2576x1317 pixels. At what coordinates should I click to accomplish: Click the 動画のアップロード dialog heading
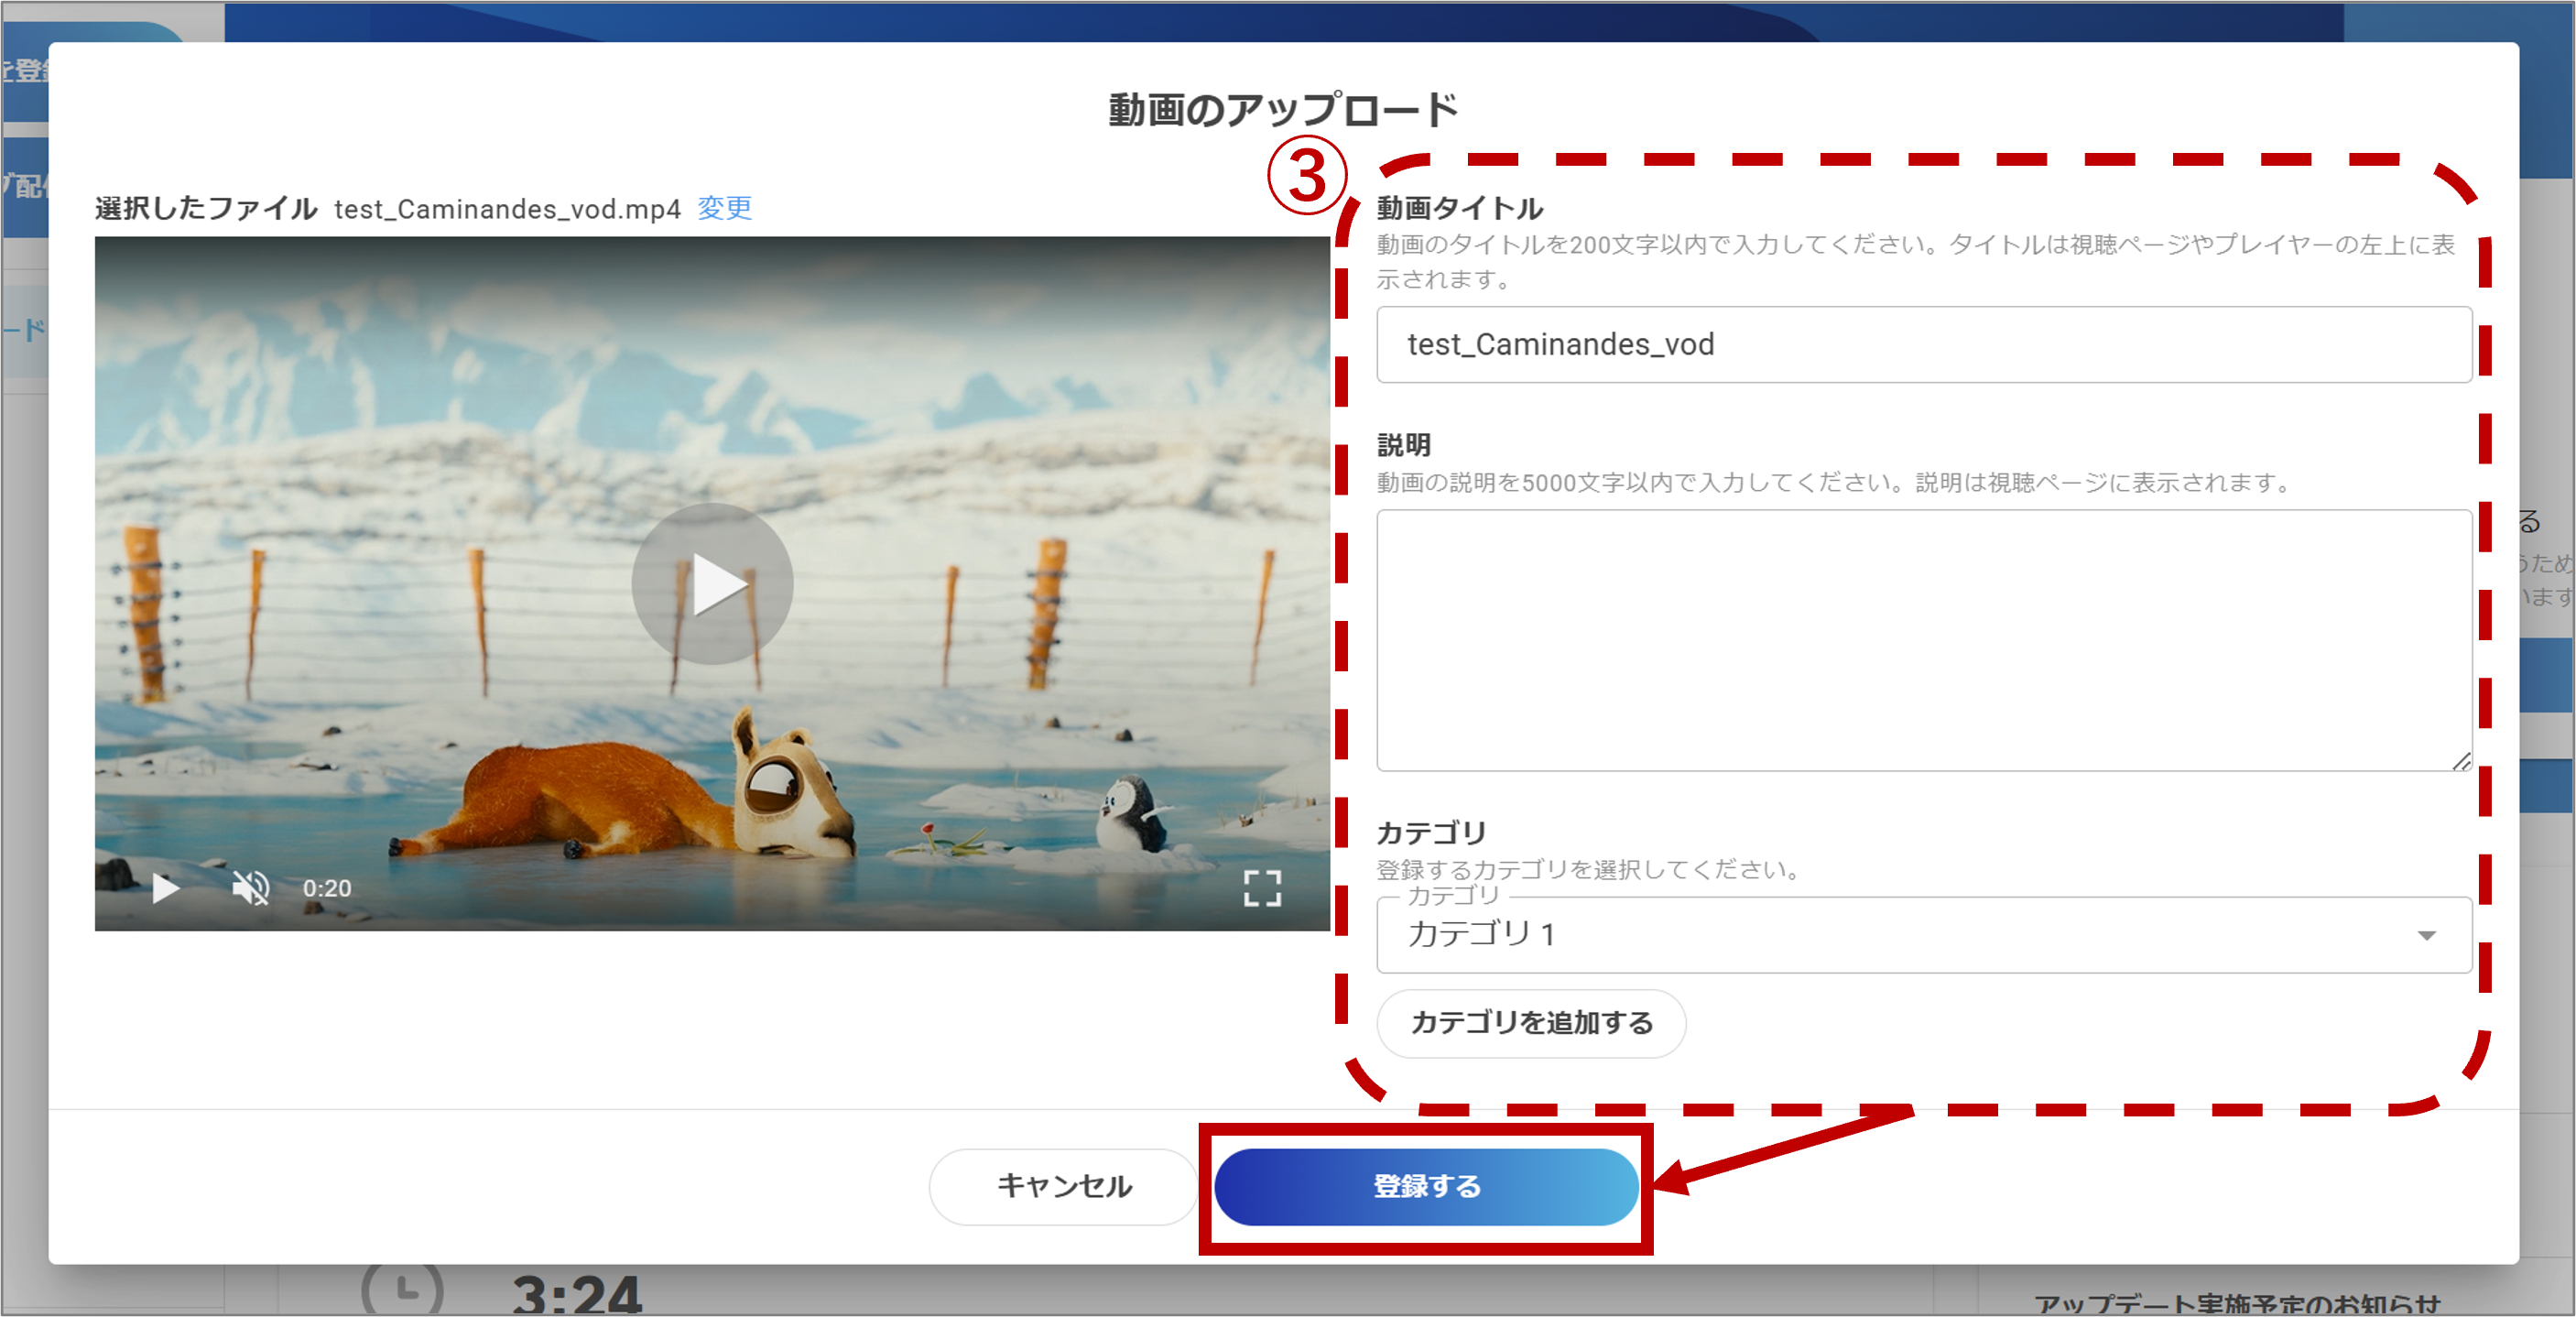point(1283,109)
